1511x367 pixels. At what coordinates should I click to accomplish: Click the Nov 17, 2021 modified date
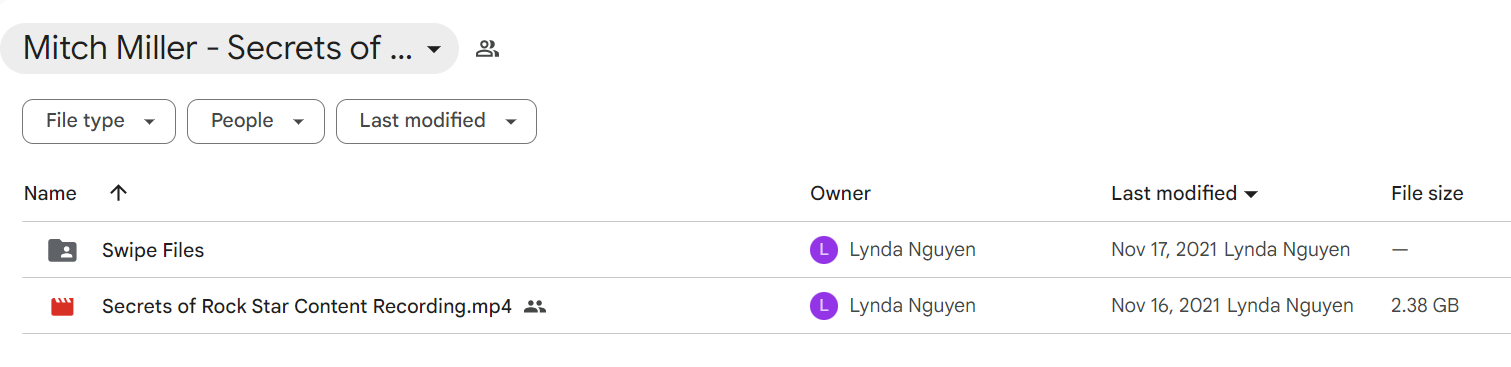click(x=1165, y=250)
